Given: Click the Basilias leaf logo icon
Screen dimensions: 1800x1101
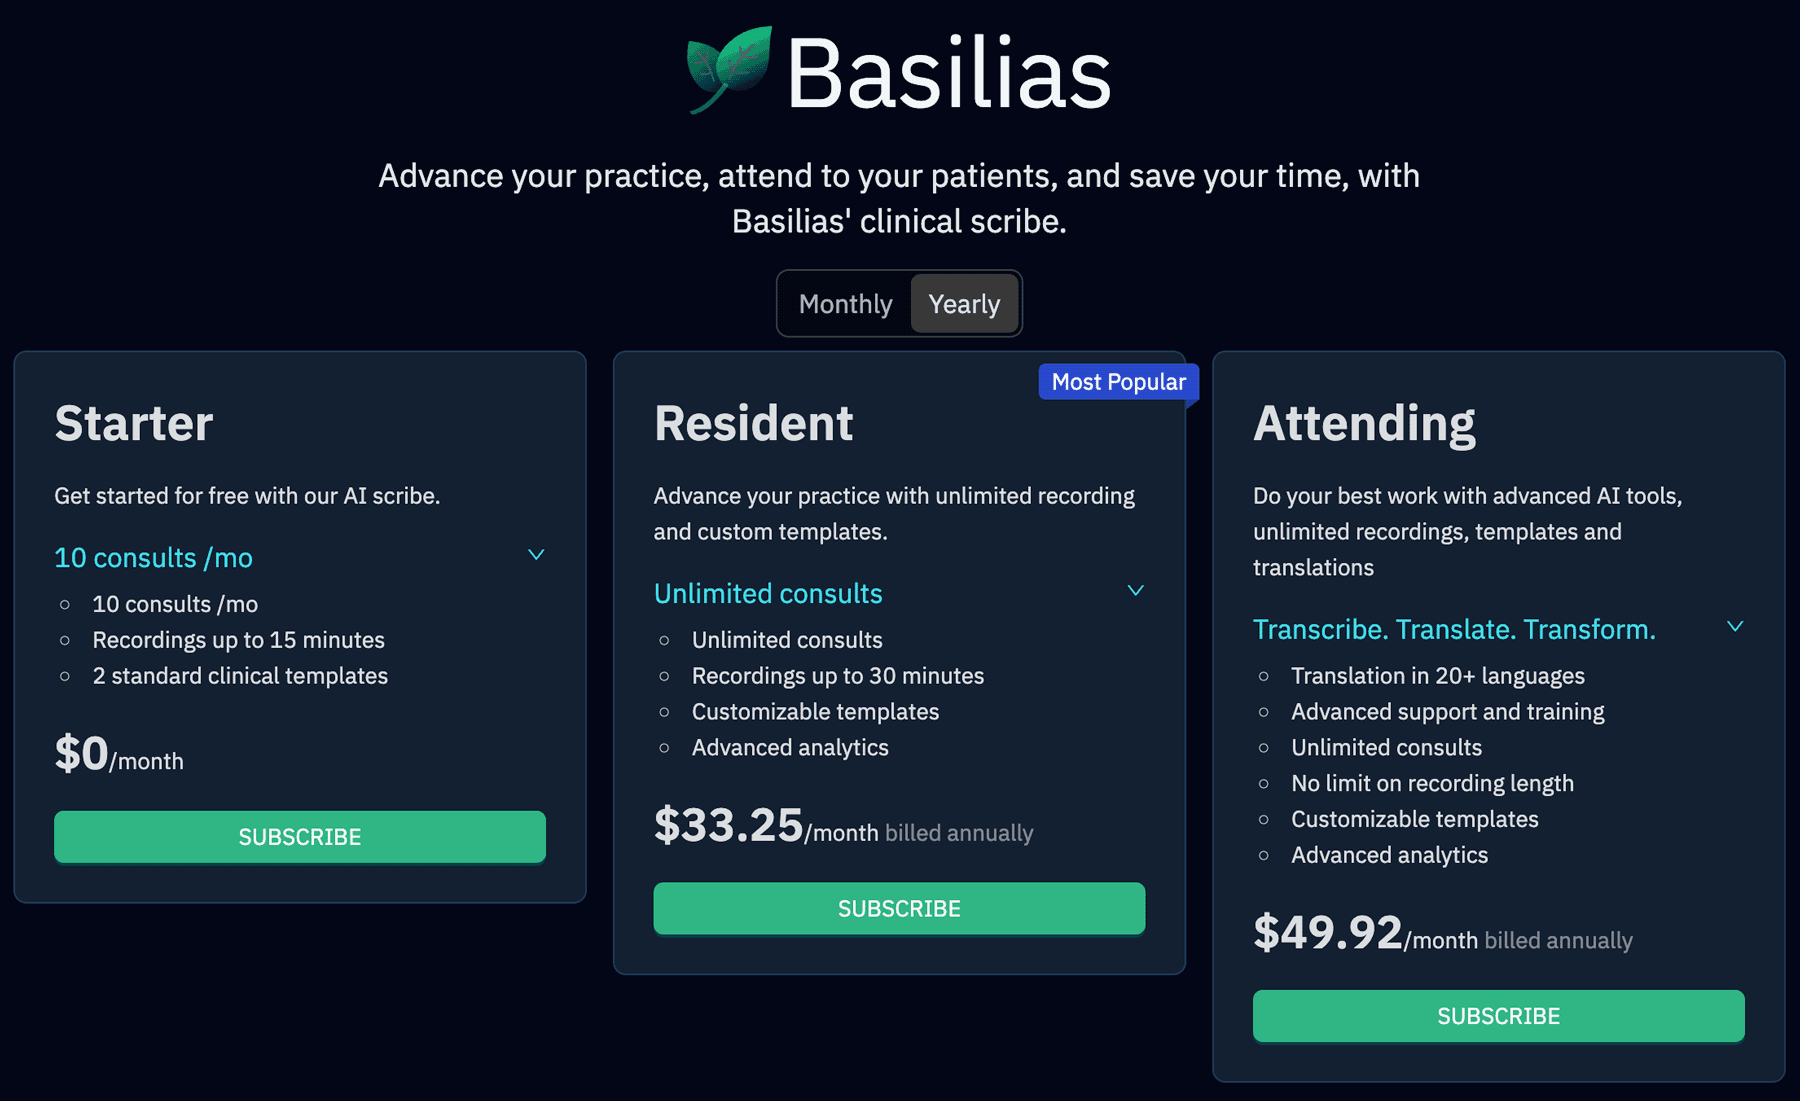Looking at the screenshot, I should 729,68.
